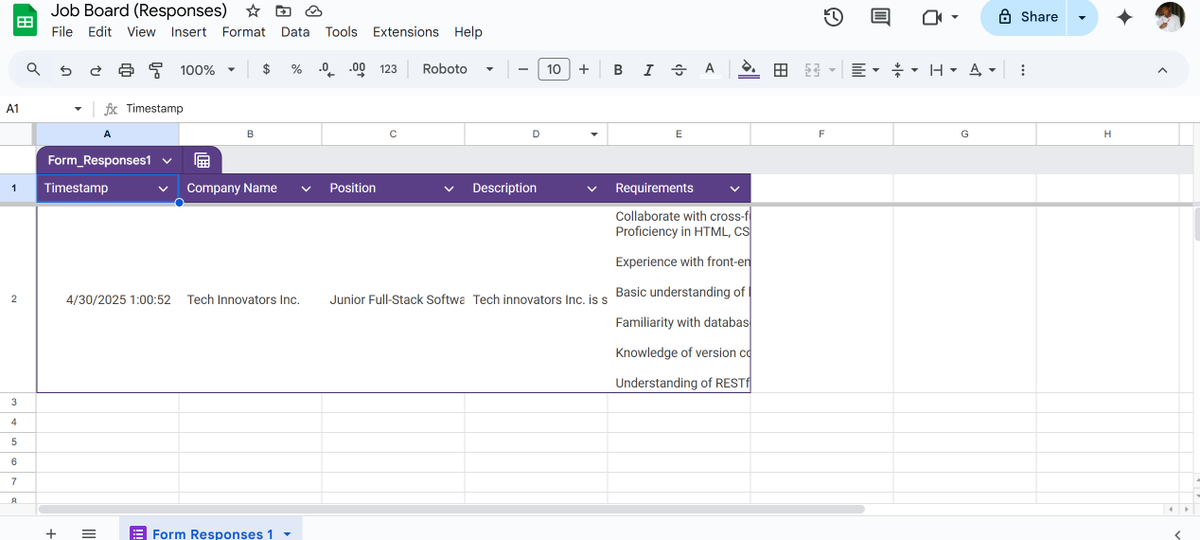1200x540 pixels.
Task: Open the Timestamp column filter dropdown
Action: (x=163, y=188)
